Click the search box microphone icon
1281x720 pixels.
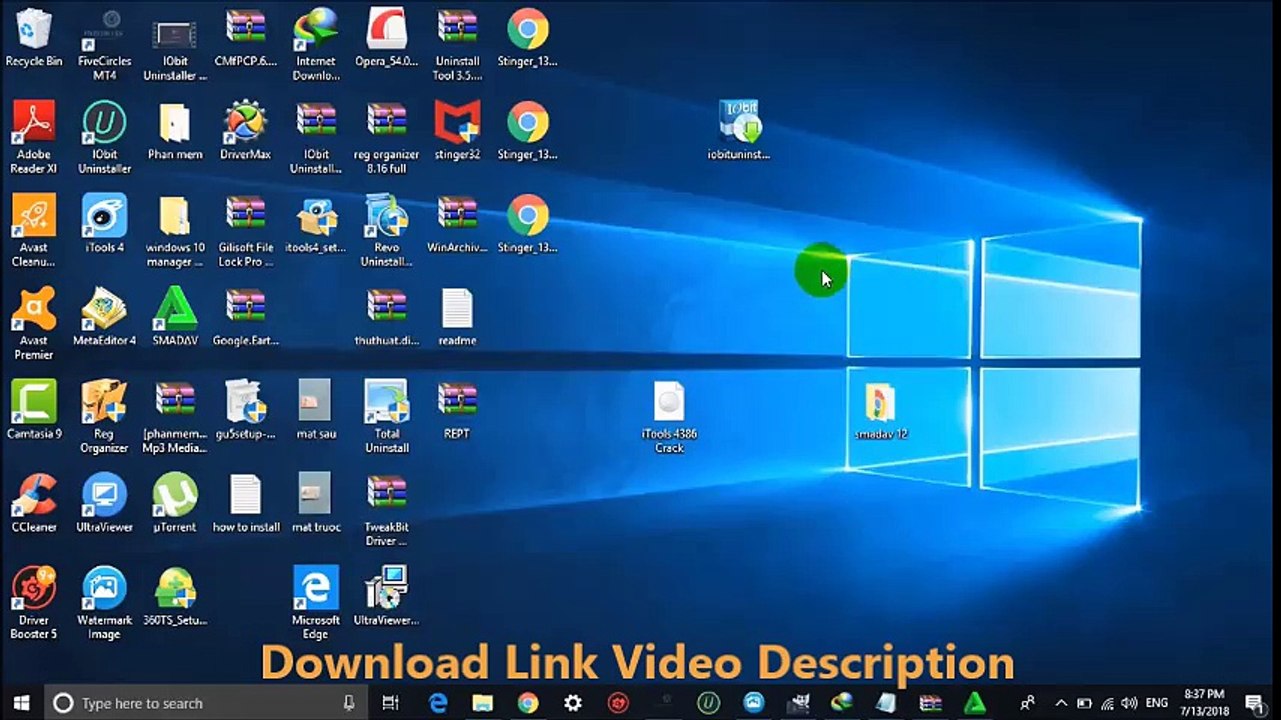tap(348, 703)
